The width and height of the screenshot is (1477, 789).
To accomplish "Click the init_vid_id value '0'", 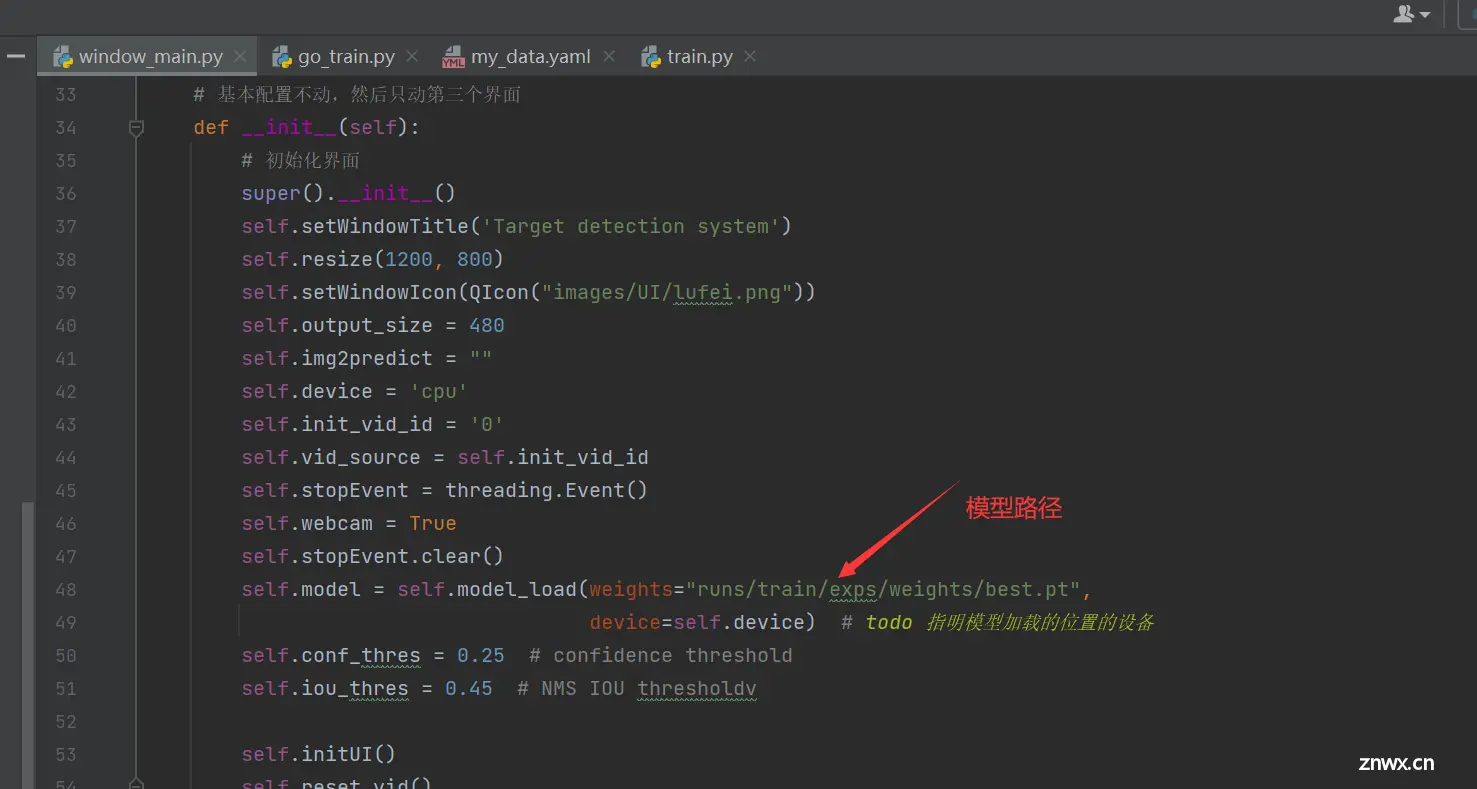I will point(487,424).
